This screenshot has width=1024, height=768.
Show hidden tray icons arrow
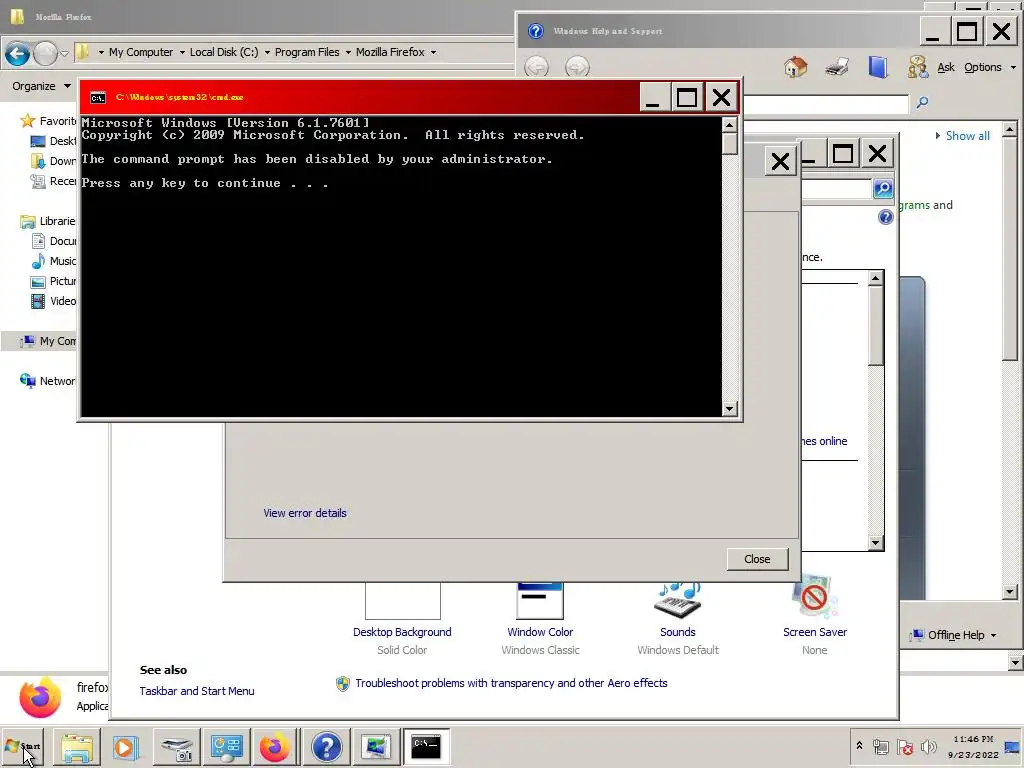coord(859,746)
